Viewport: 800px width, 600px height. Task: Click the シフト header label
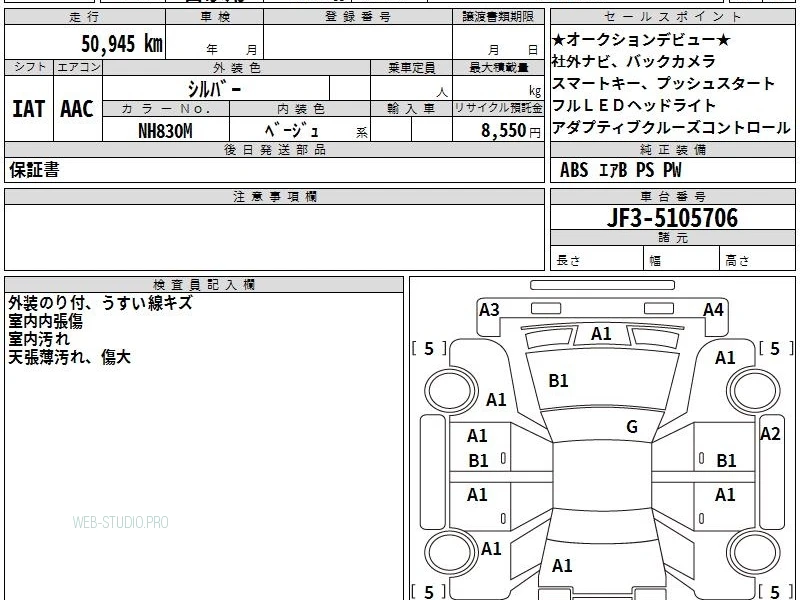pos(30,67)
